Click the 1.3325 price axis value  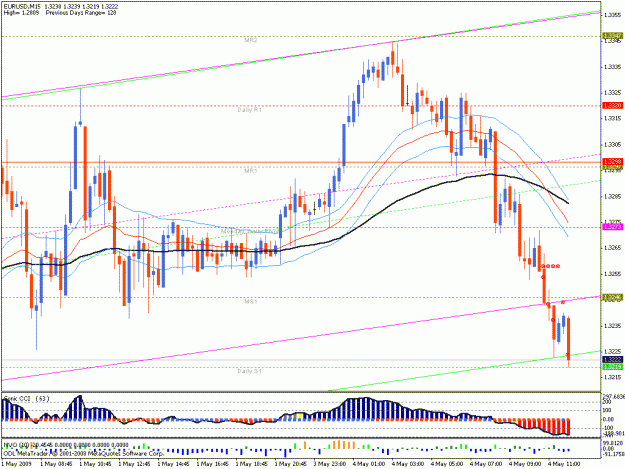[613, 93]
